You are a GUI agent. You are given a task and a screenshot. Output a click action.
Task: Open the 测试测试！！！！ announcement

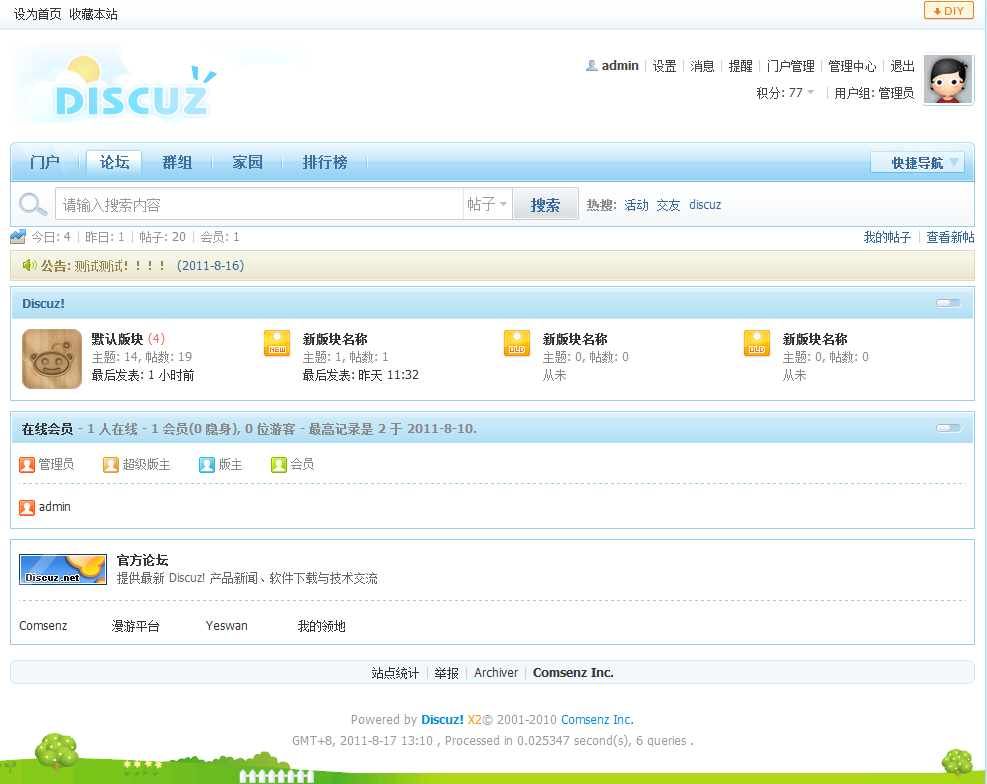[x=121, y=266]
